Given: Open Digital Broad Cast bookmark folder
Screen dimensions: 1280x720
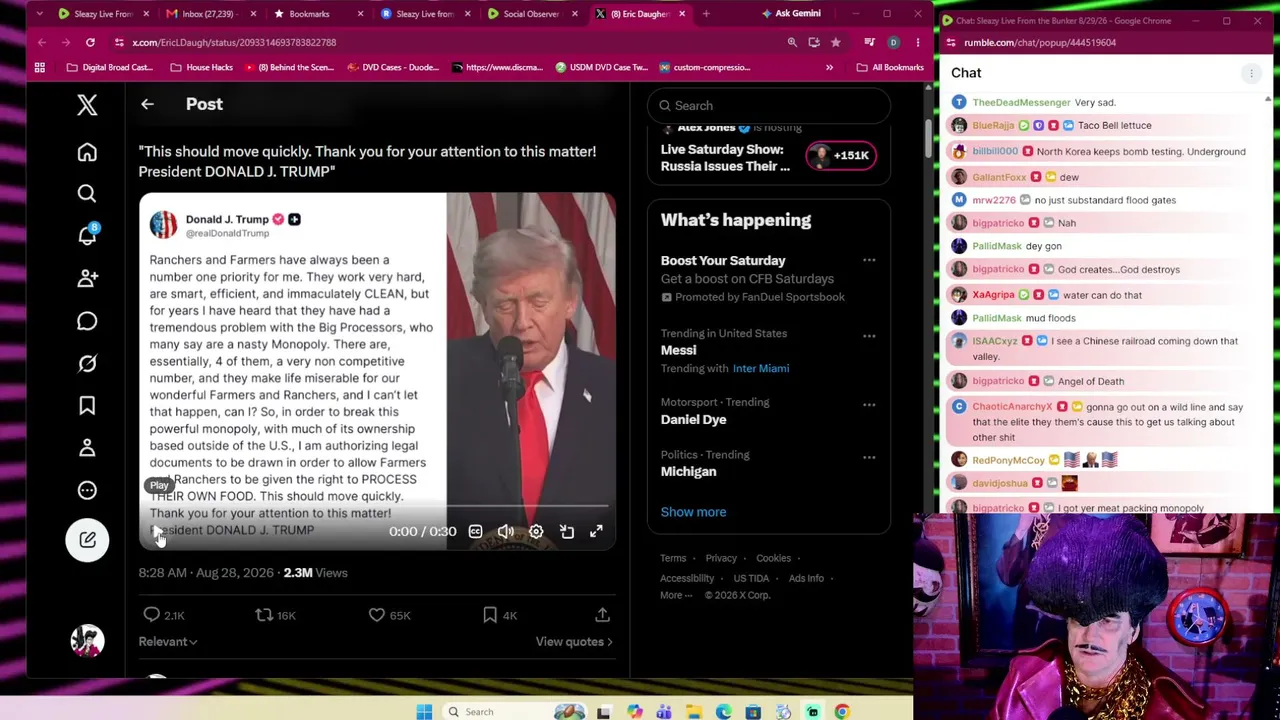Looking at the screenshot, I should point(109,68).
